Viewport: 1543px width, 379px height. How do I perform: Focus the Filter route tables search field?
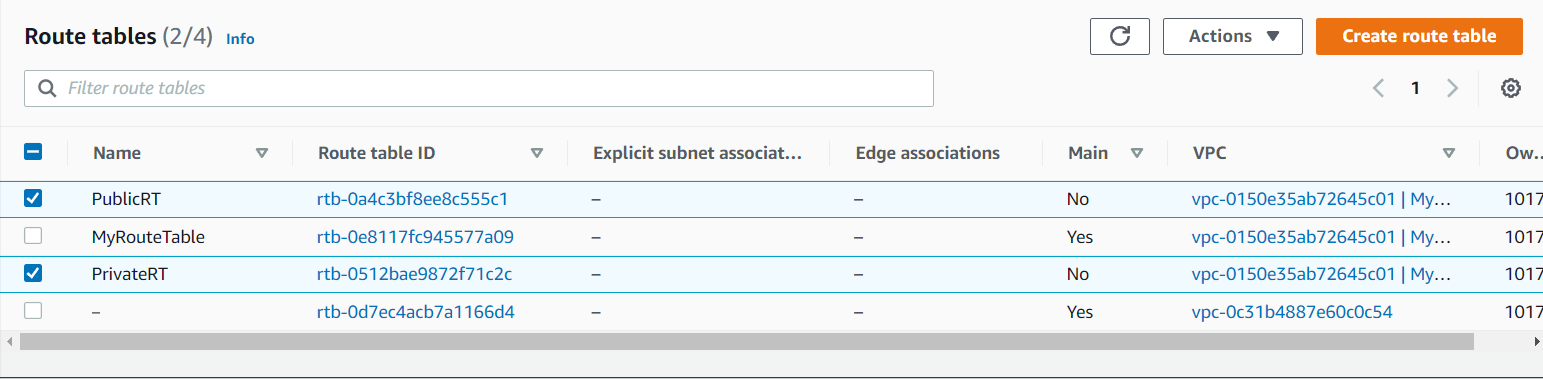click(x=479, y=88)
